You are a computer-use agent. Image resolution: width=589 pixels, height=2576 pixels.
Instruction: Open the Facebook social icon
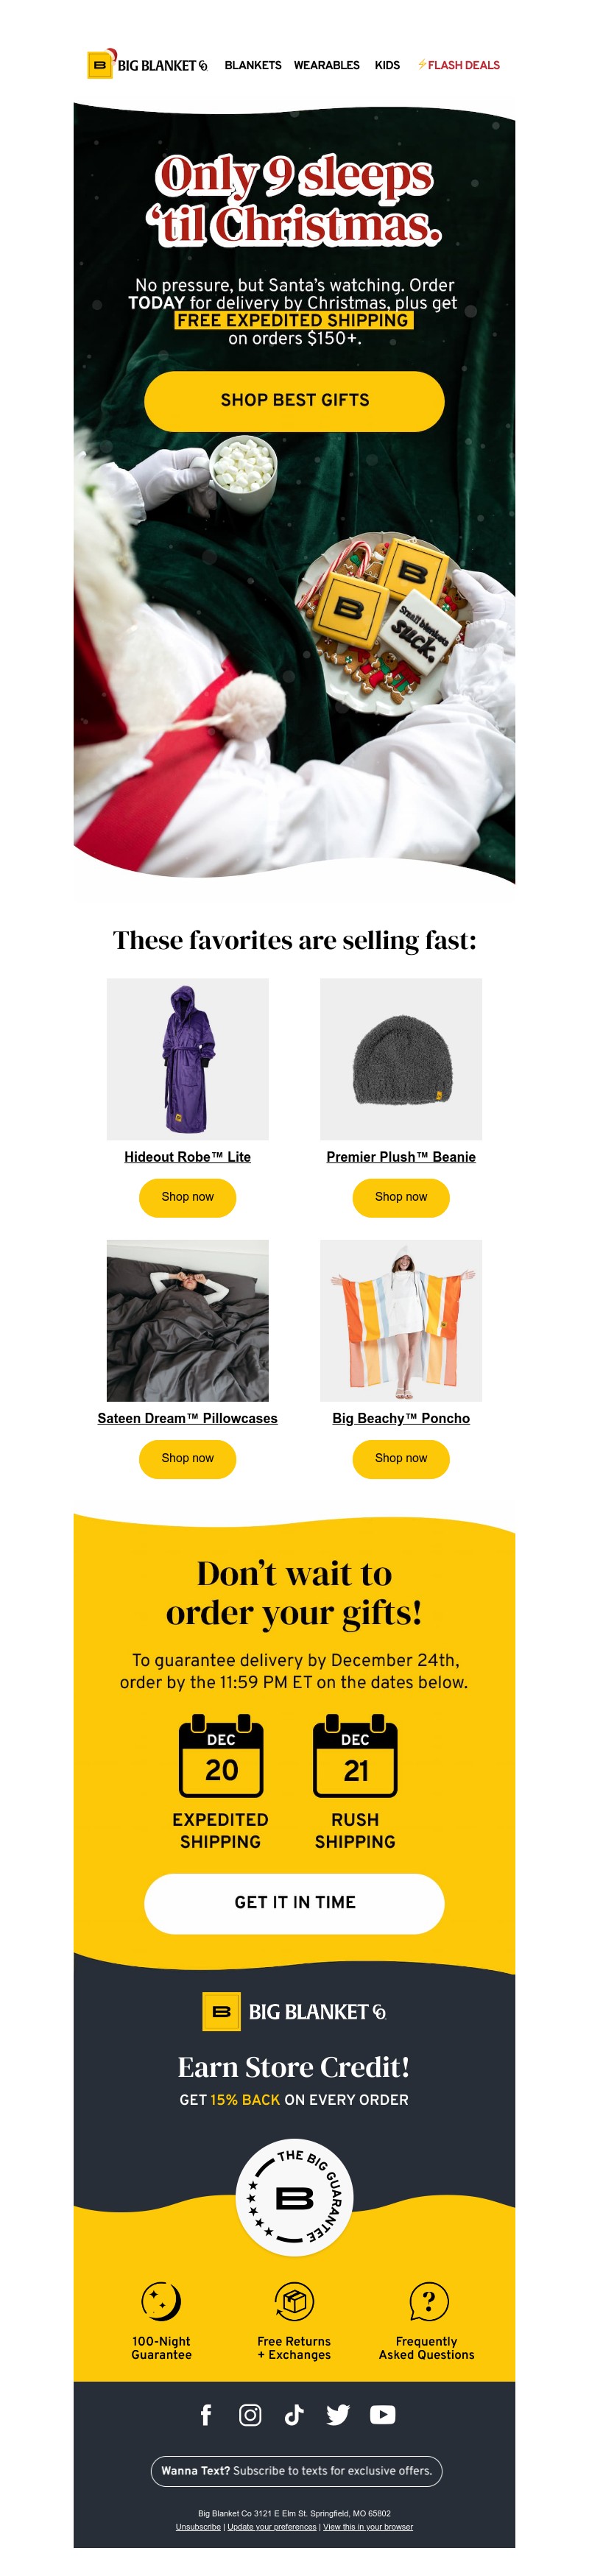coord(206,2414)
